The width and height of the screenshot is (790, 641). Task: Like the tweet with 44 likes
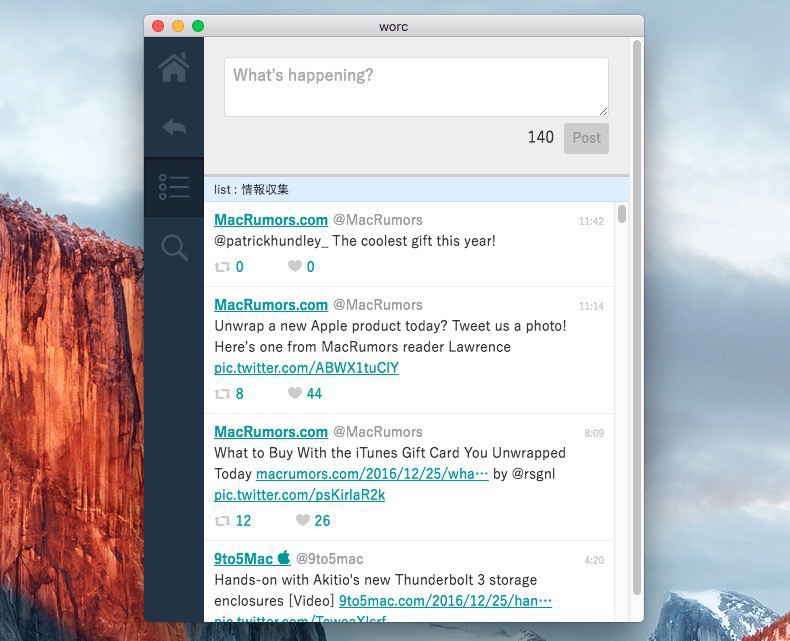[x=295, y=393]
